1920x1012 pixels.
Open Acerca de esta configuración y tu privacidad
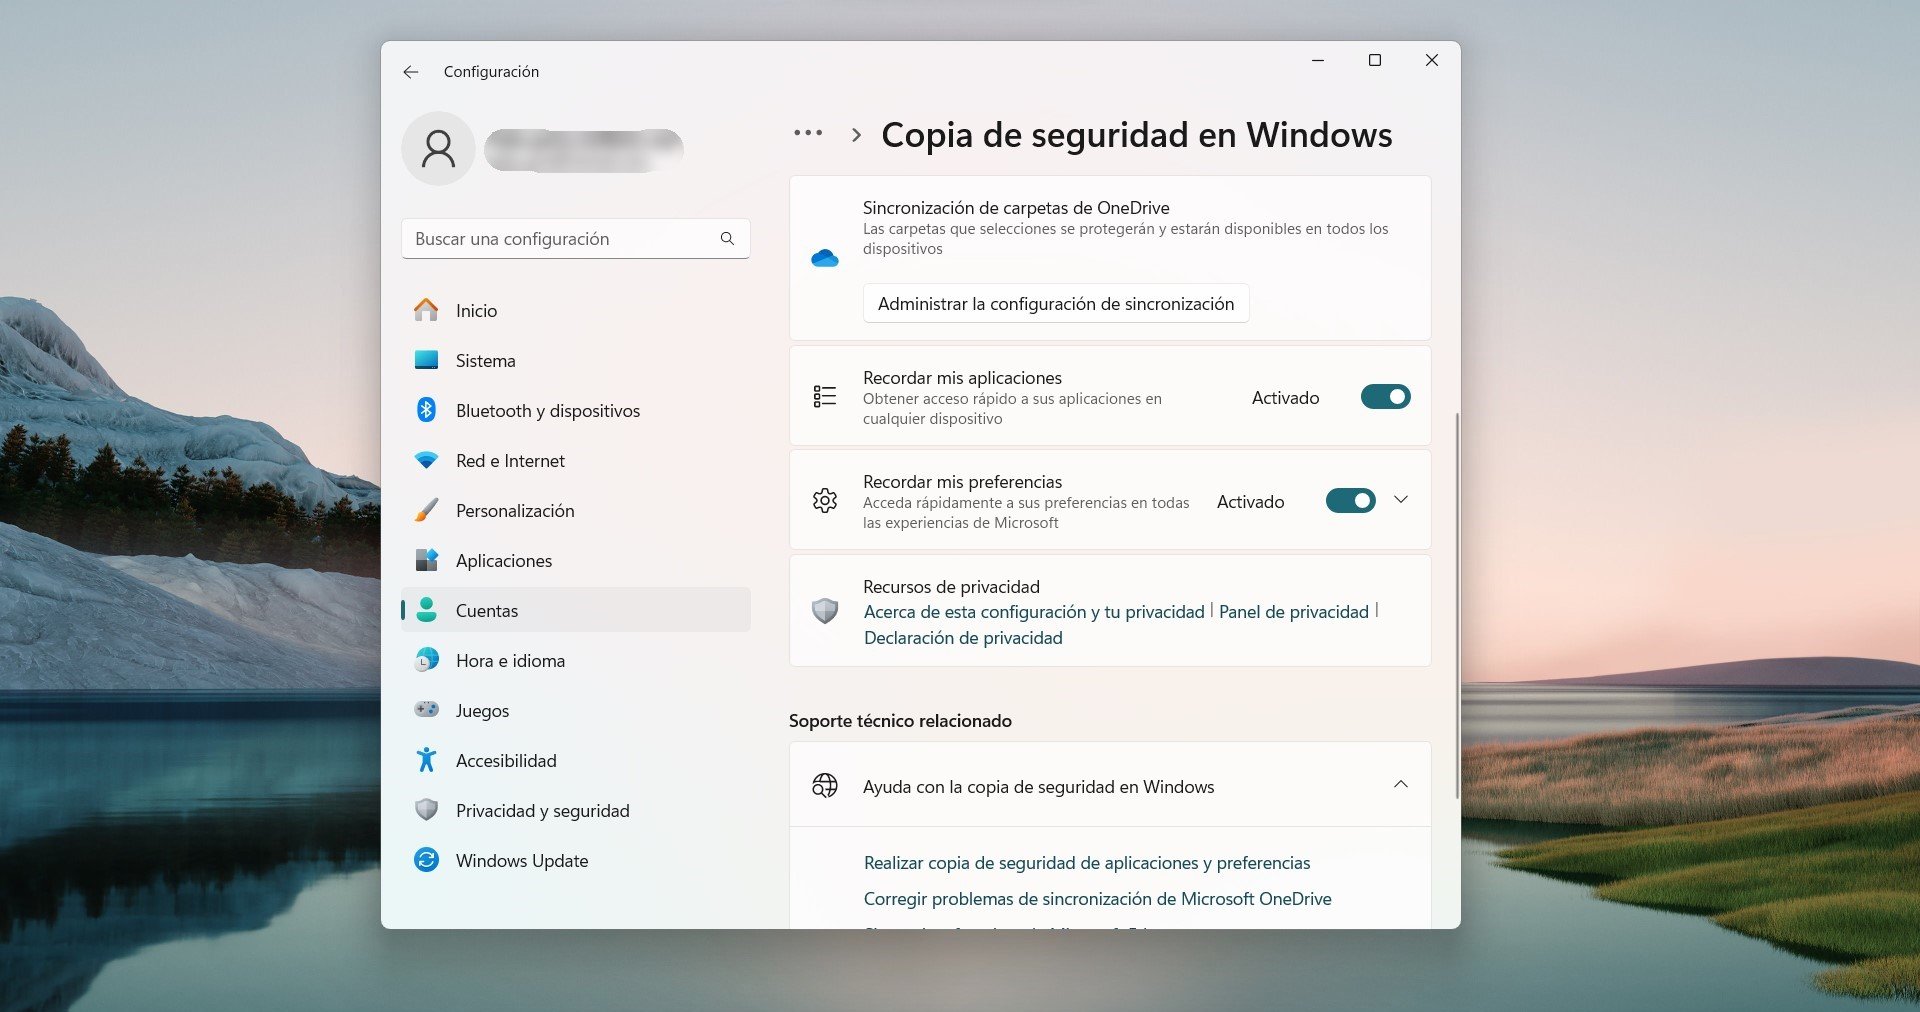pyautogui.click(x=1034, y=611)
